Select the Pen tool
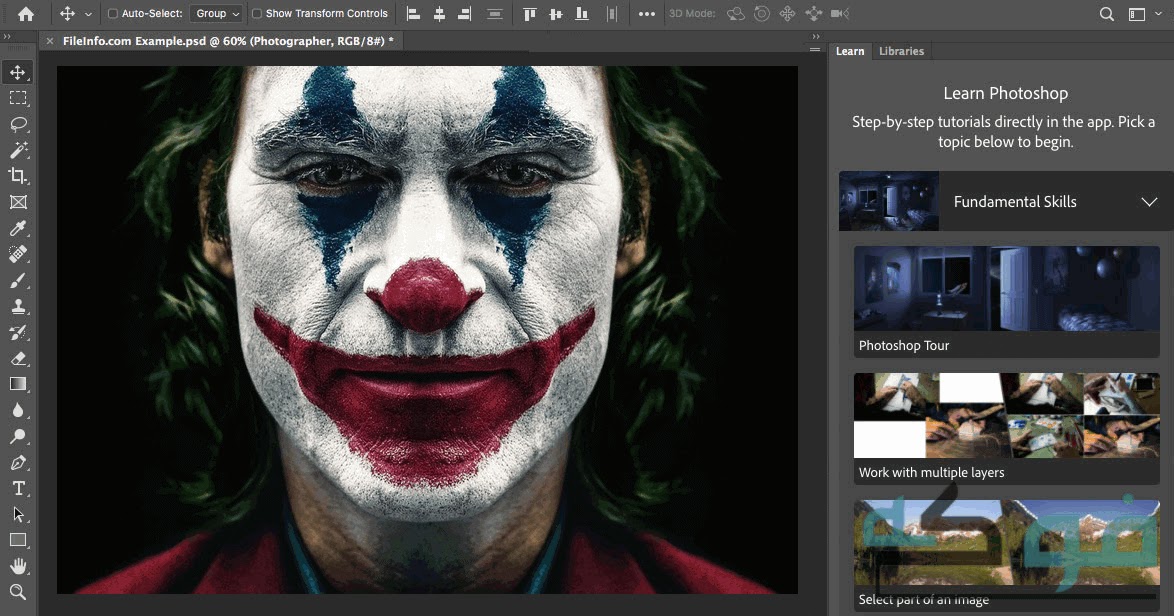 pos(18,463)
